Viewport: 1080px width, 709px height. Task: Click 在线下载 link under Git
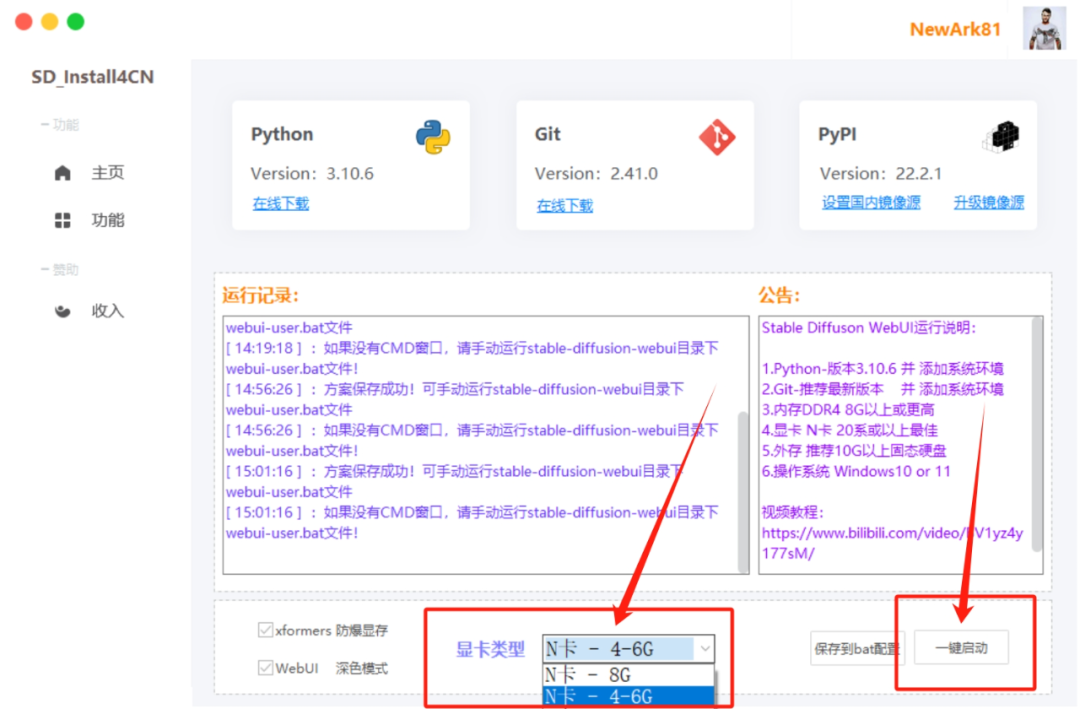coord(565,205)
